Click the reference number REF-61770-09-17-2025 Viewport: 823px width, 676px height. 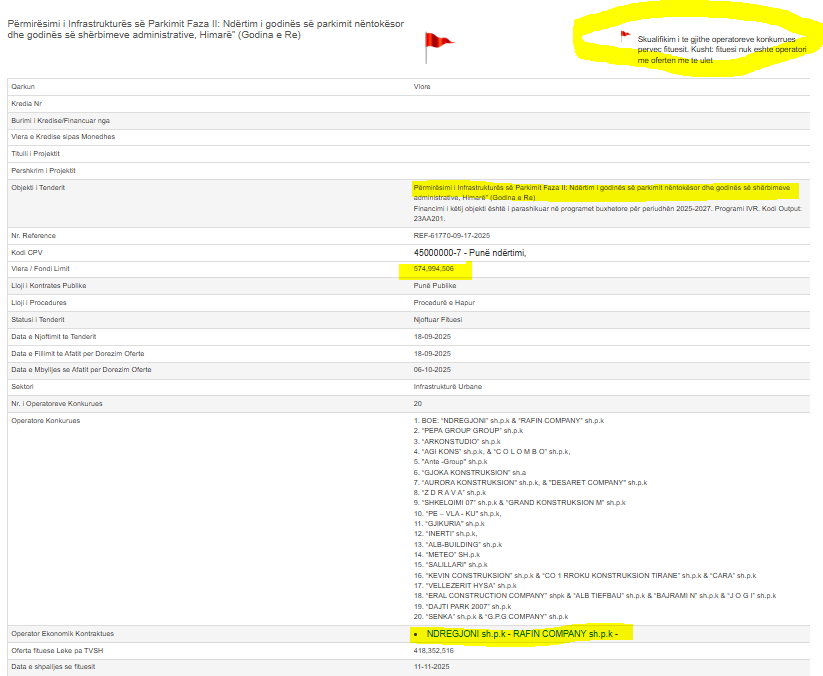click(453, 235)
